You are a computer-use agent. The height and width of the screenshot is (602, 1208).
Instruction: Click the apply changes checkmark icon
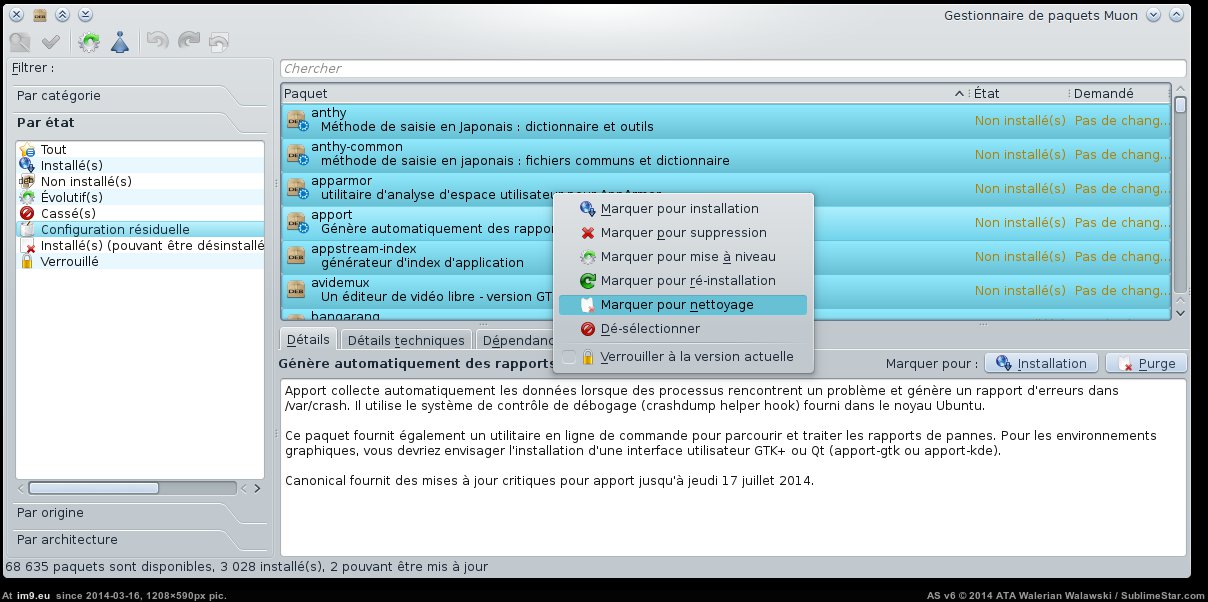pyautogui.click(x=51, y=42)
